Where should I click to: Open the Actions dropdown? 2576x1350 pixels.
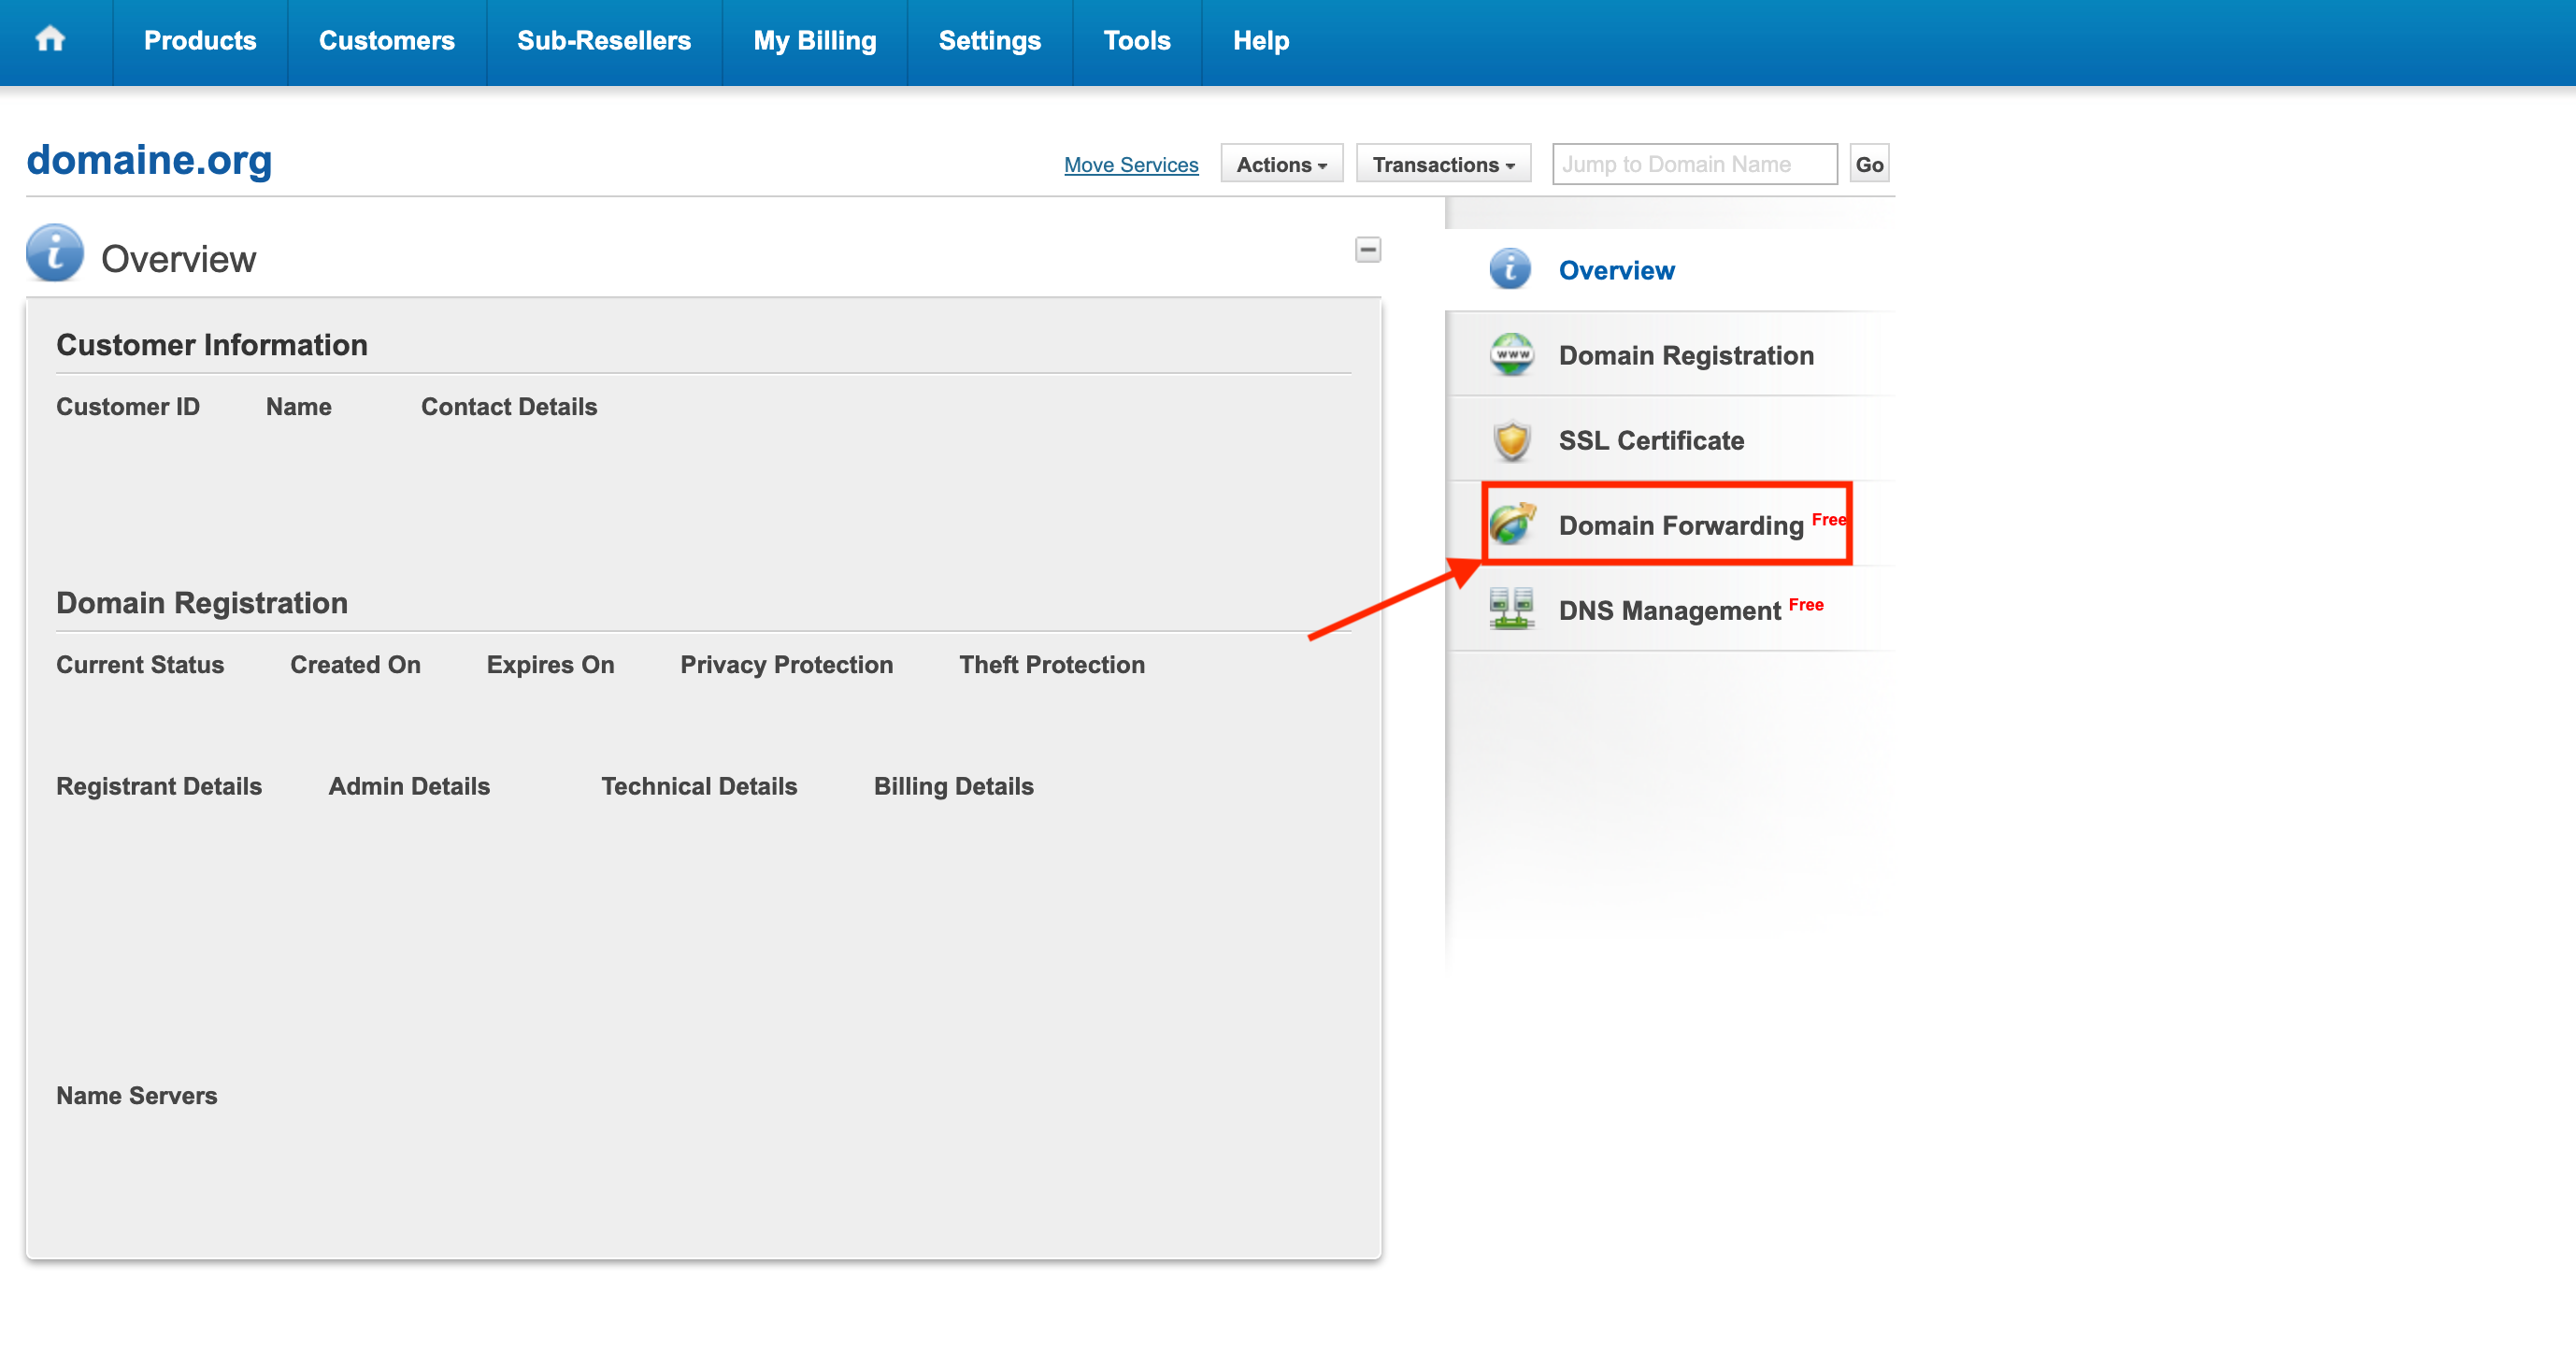1281,164
